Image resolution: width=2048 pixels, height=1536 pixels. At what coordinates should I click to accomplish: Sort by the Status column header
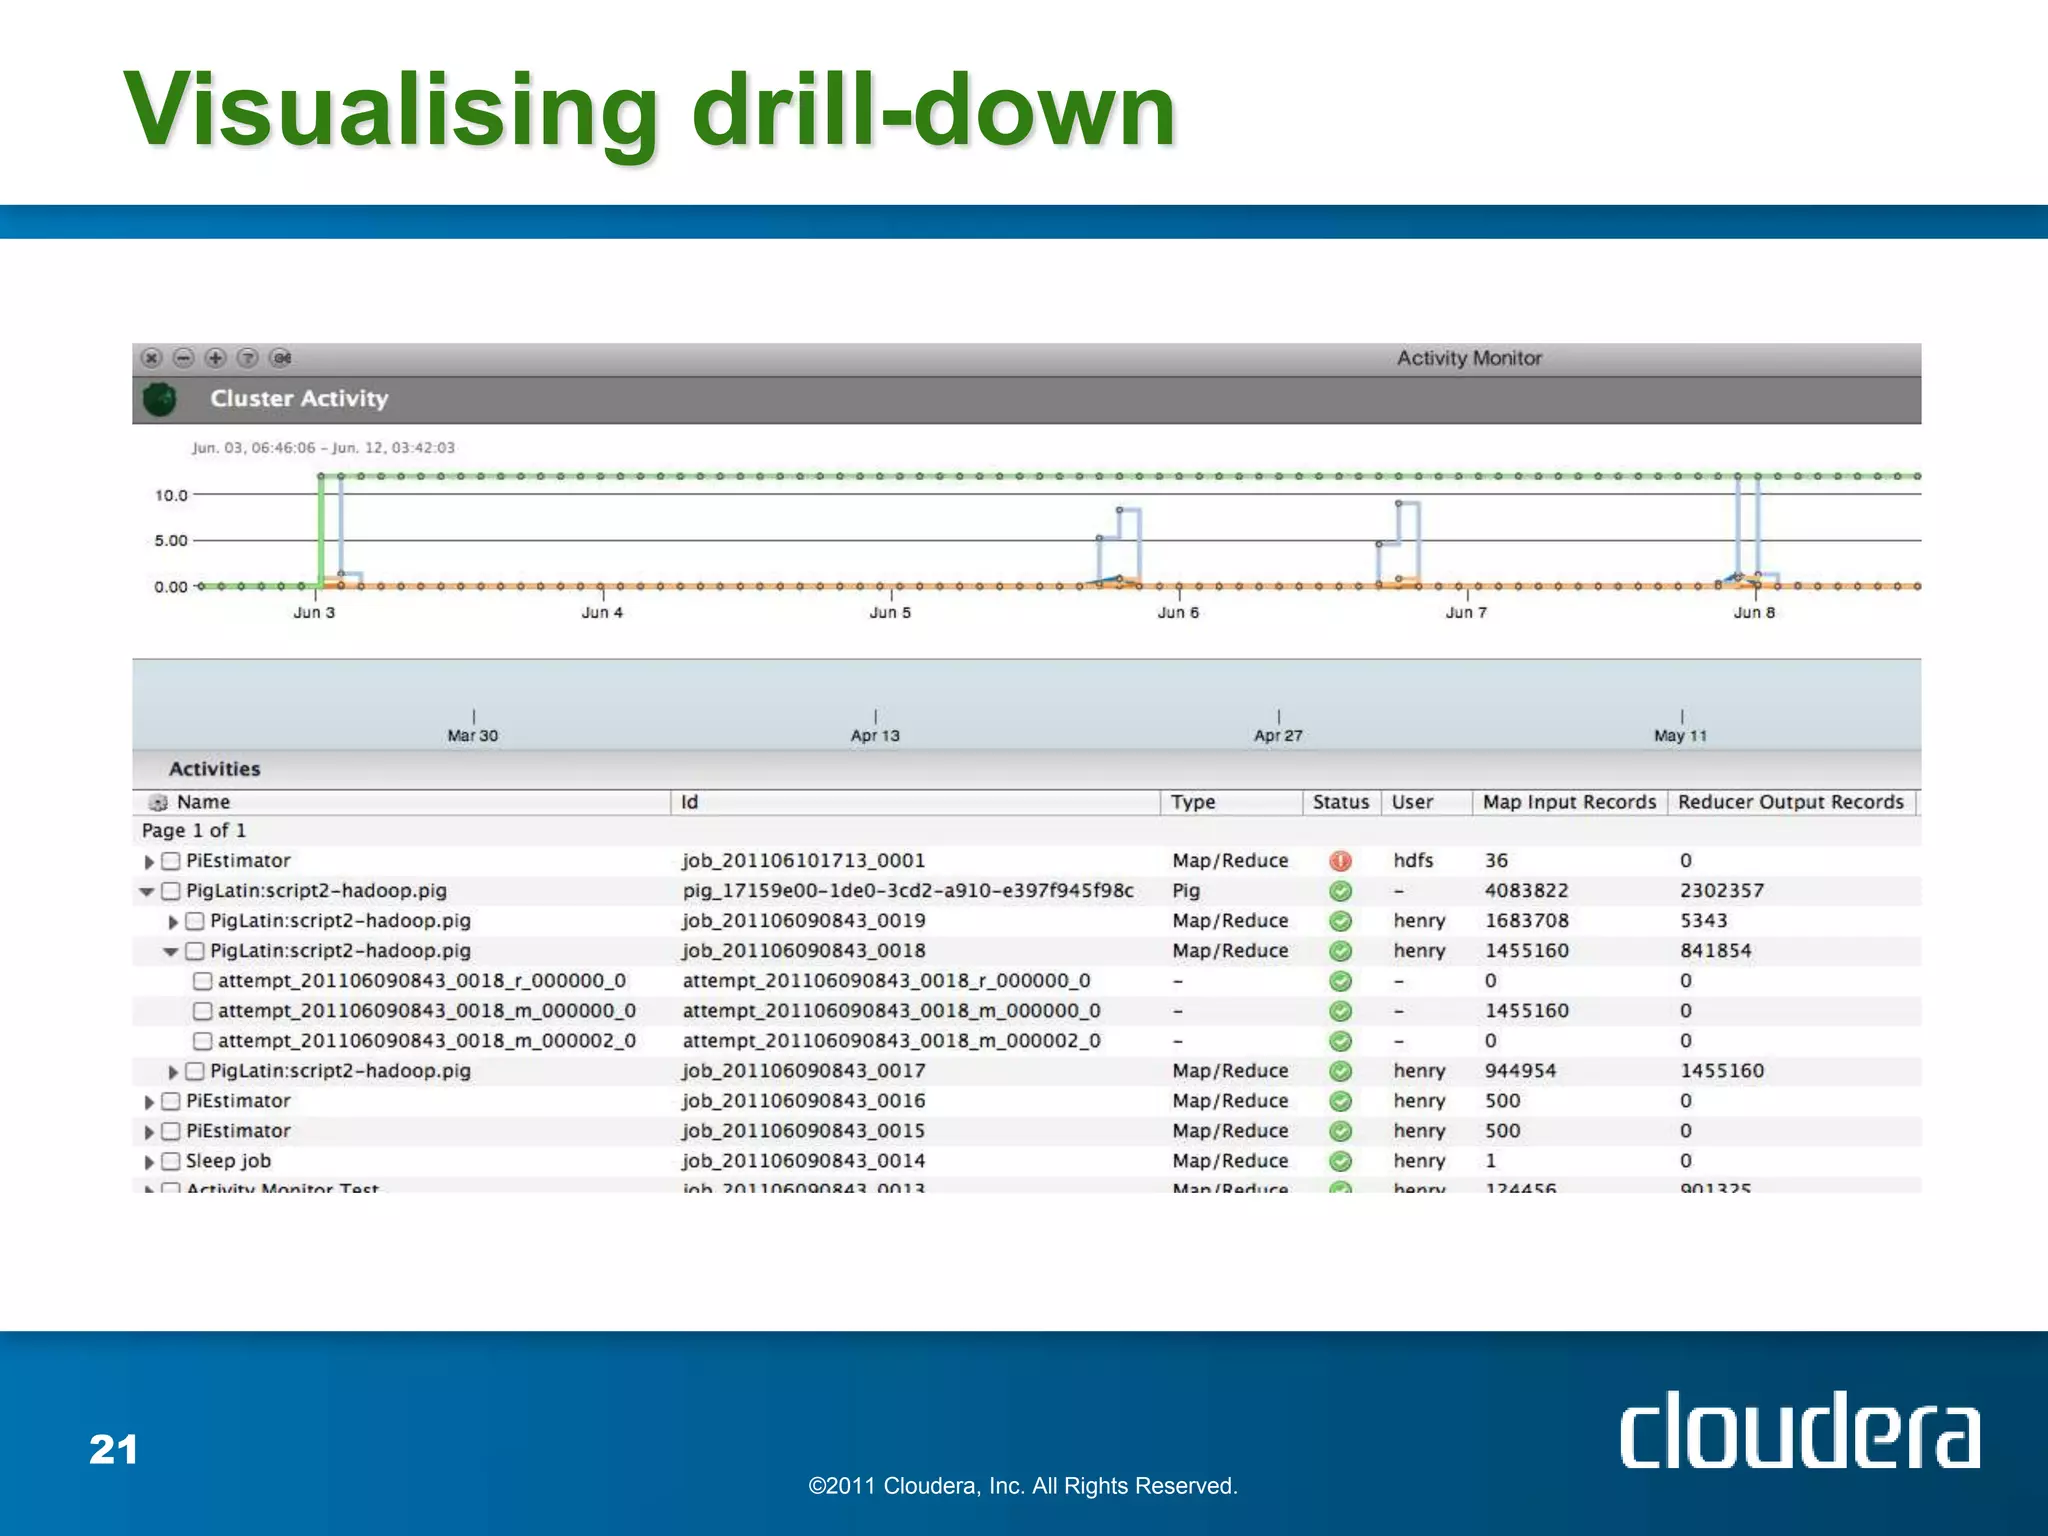click(x=1341, y=802)
